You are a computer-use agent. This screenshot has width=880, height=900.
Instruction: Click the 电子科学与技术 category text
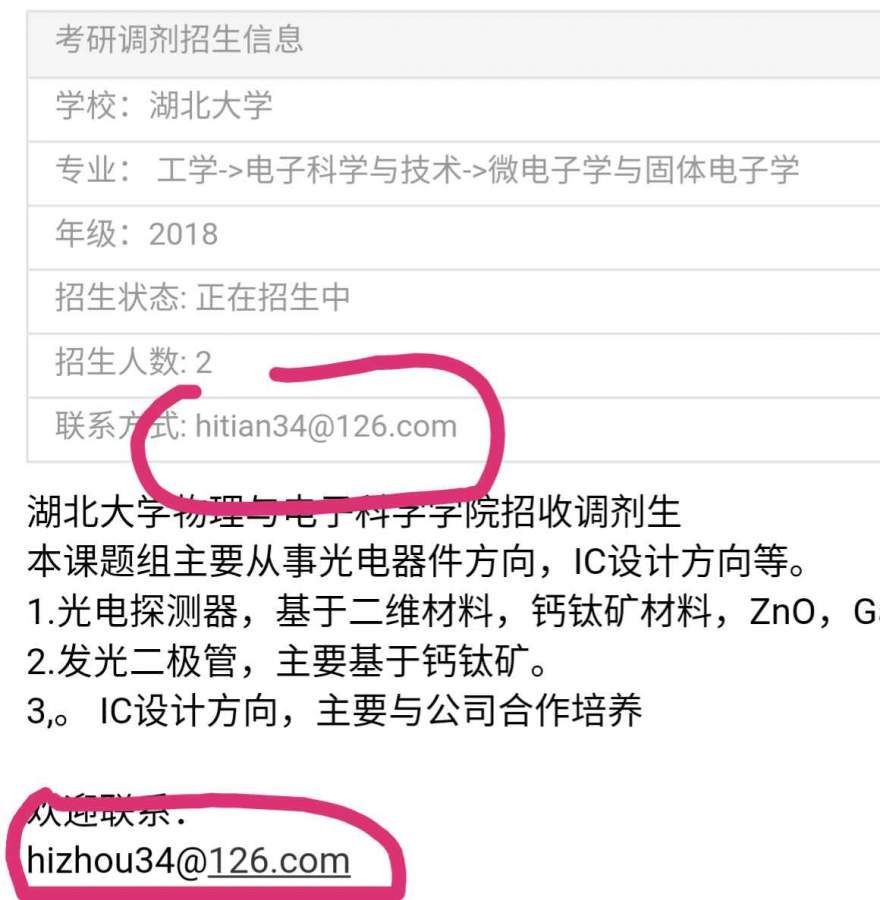coord(353,170)
